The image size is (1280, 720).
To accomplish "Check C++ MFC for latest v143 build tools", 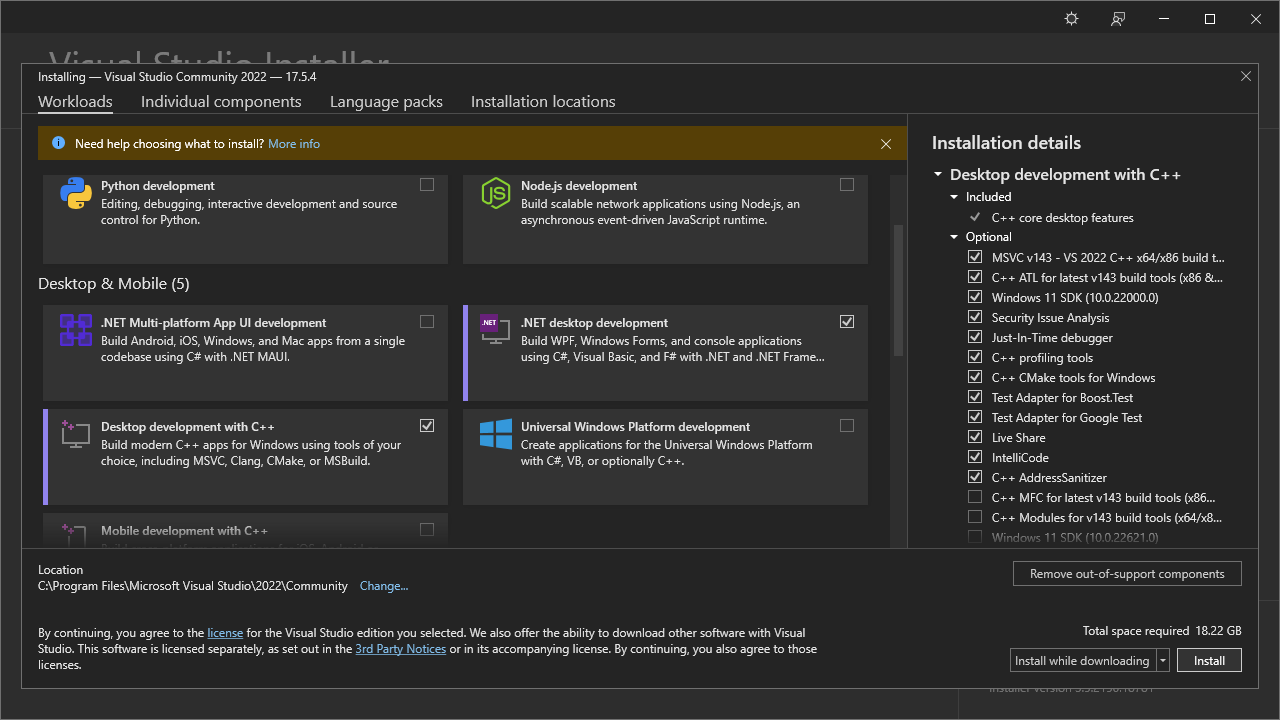I will pos(975,498).
